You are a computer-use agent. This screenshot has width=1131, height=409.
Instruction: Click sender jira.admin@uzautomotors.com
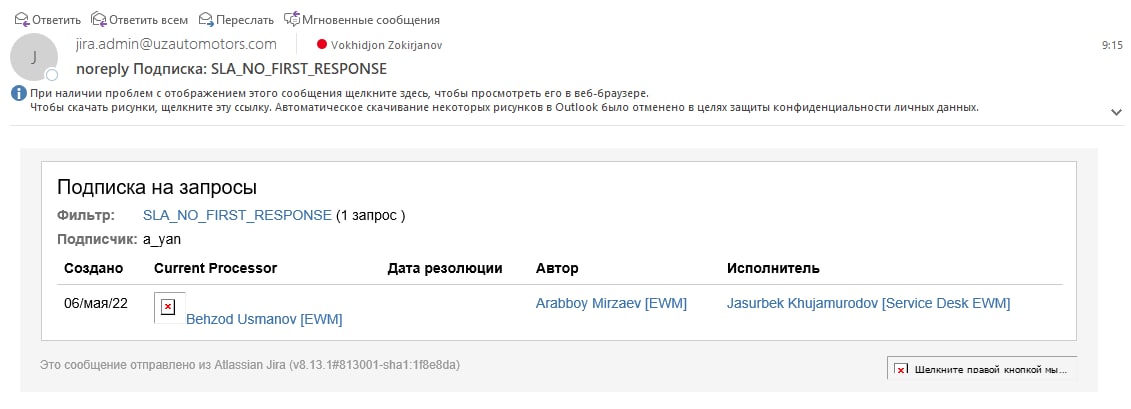pyautogui.click(x=176, y=44)
